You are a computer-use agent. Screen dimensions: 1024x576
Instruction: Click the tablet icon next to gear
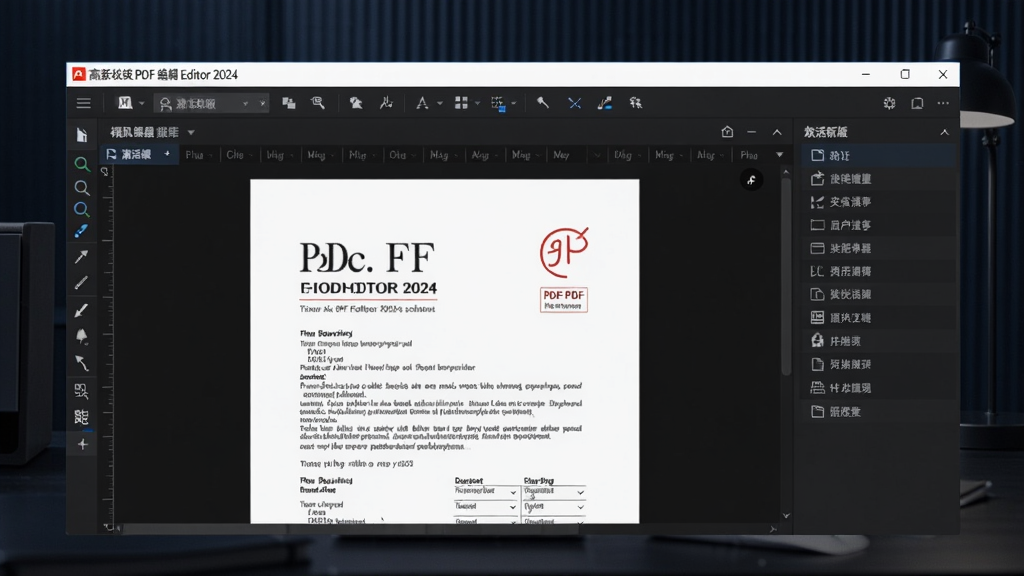tap(918, 103)
